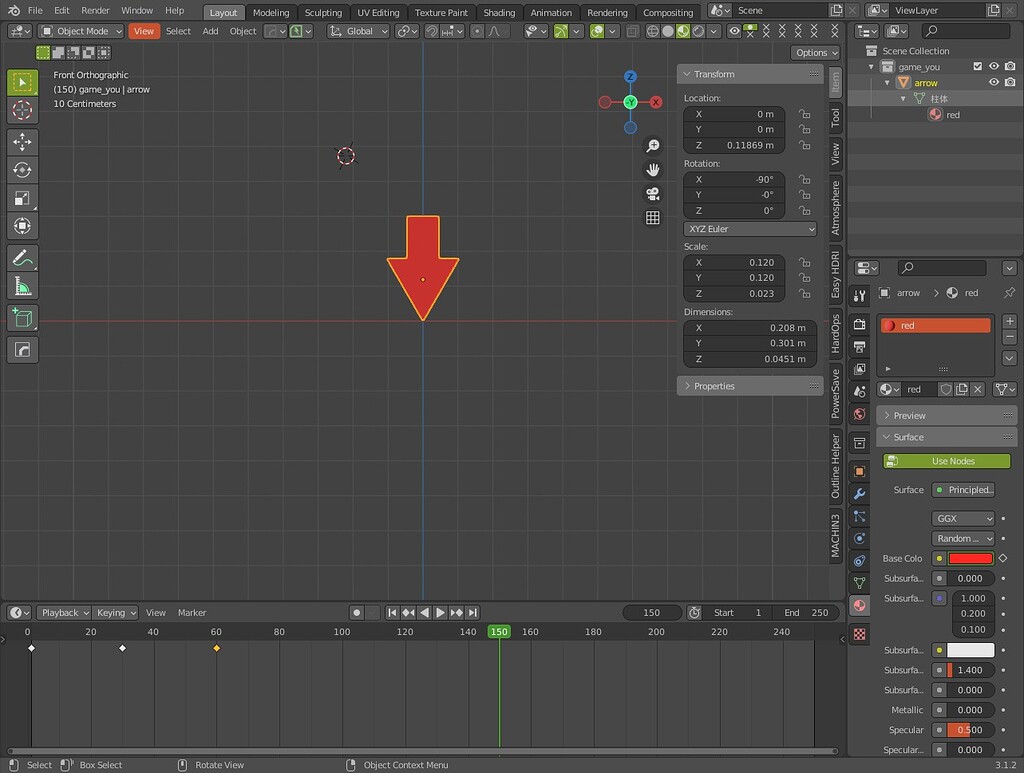Viewport: 1024px width, 773px height.
Task: Open the Object properties orange square tab
Action: click(859, 471)
